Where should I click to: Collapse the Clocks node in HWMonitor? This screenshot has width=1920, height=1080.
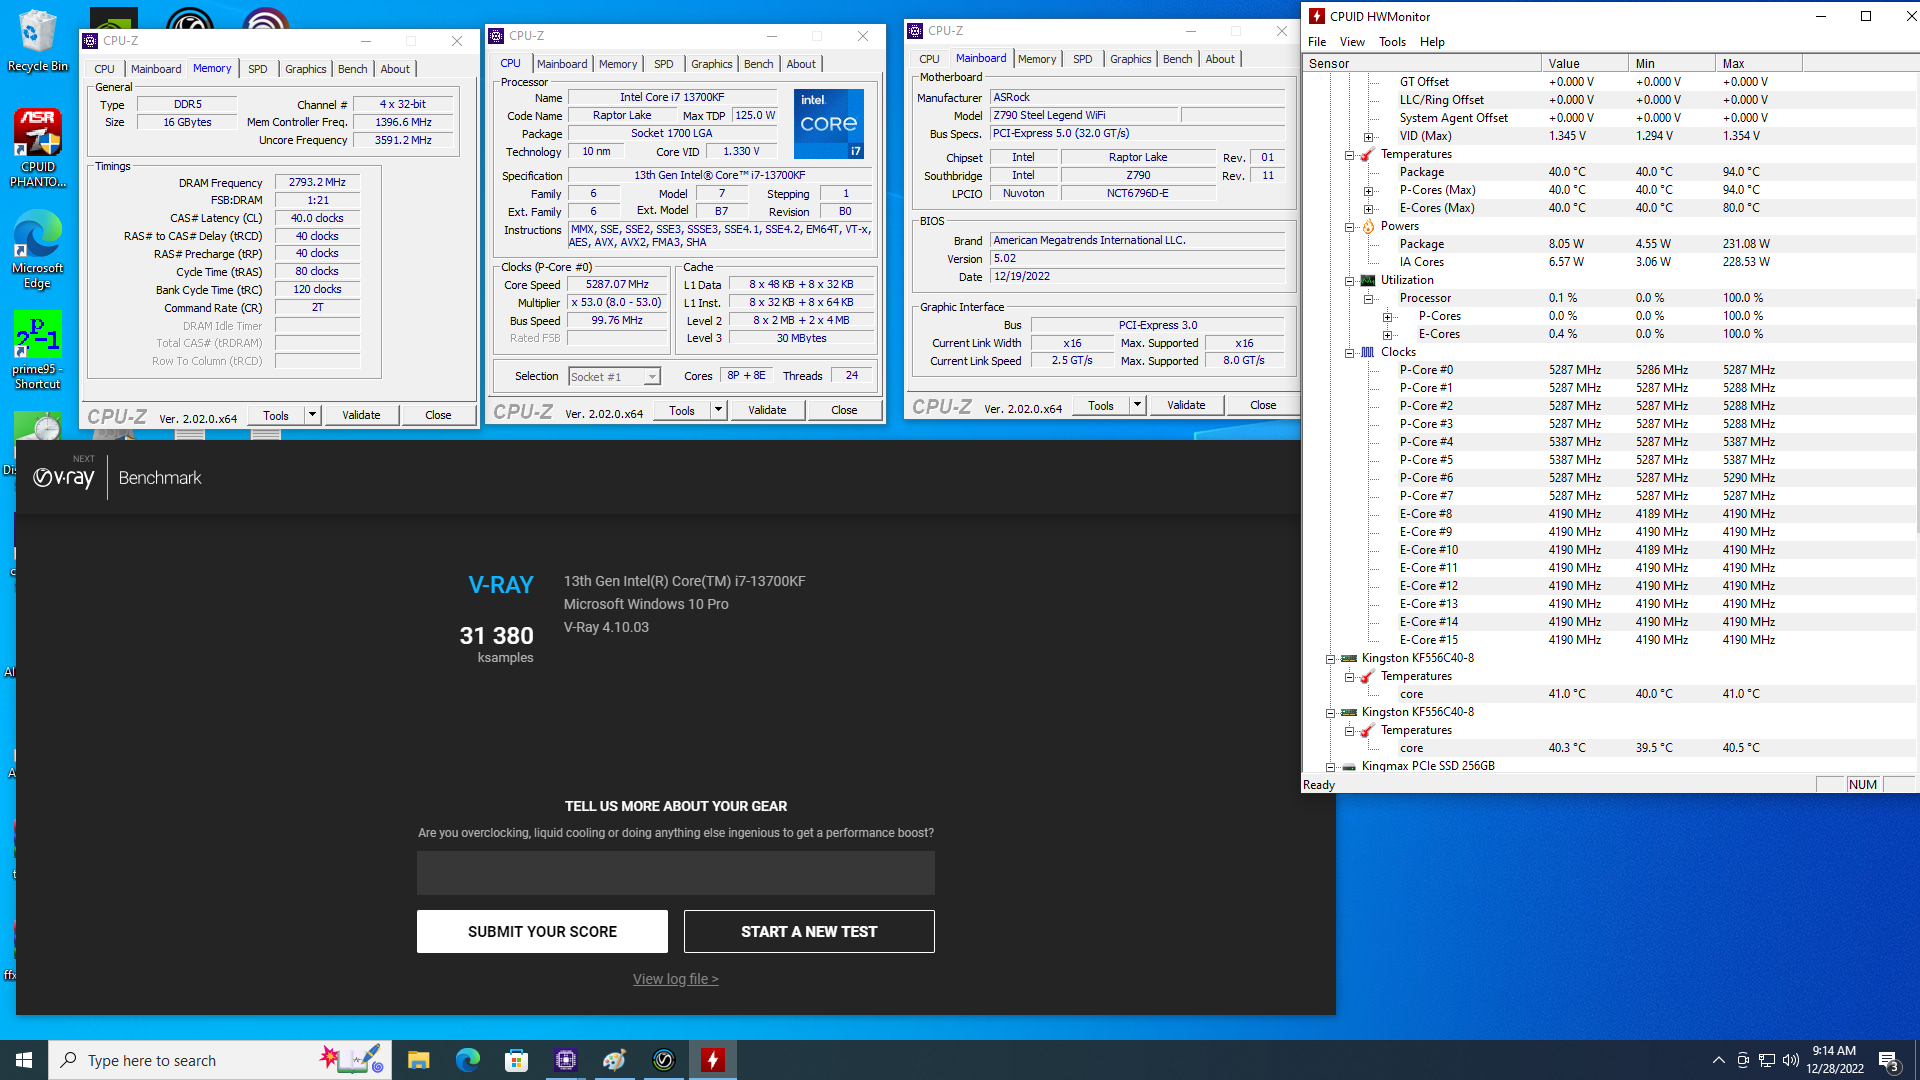(1349, 353)
